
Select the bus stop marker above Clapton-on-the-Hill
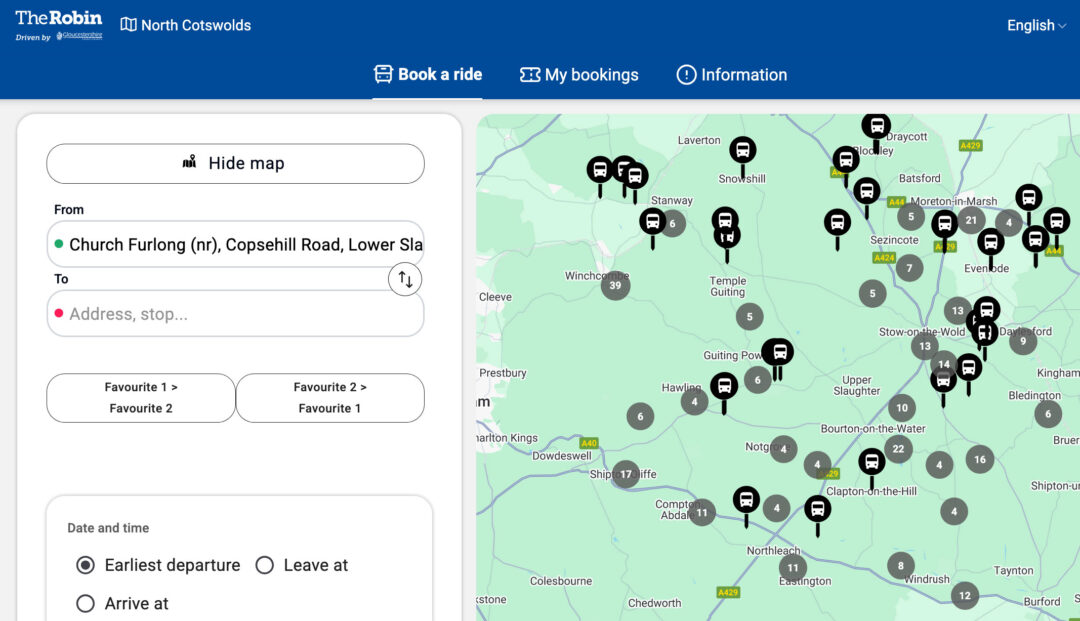[x=871, y=461]
